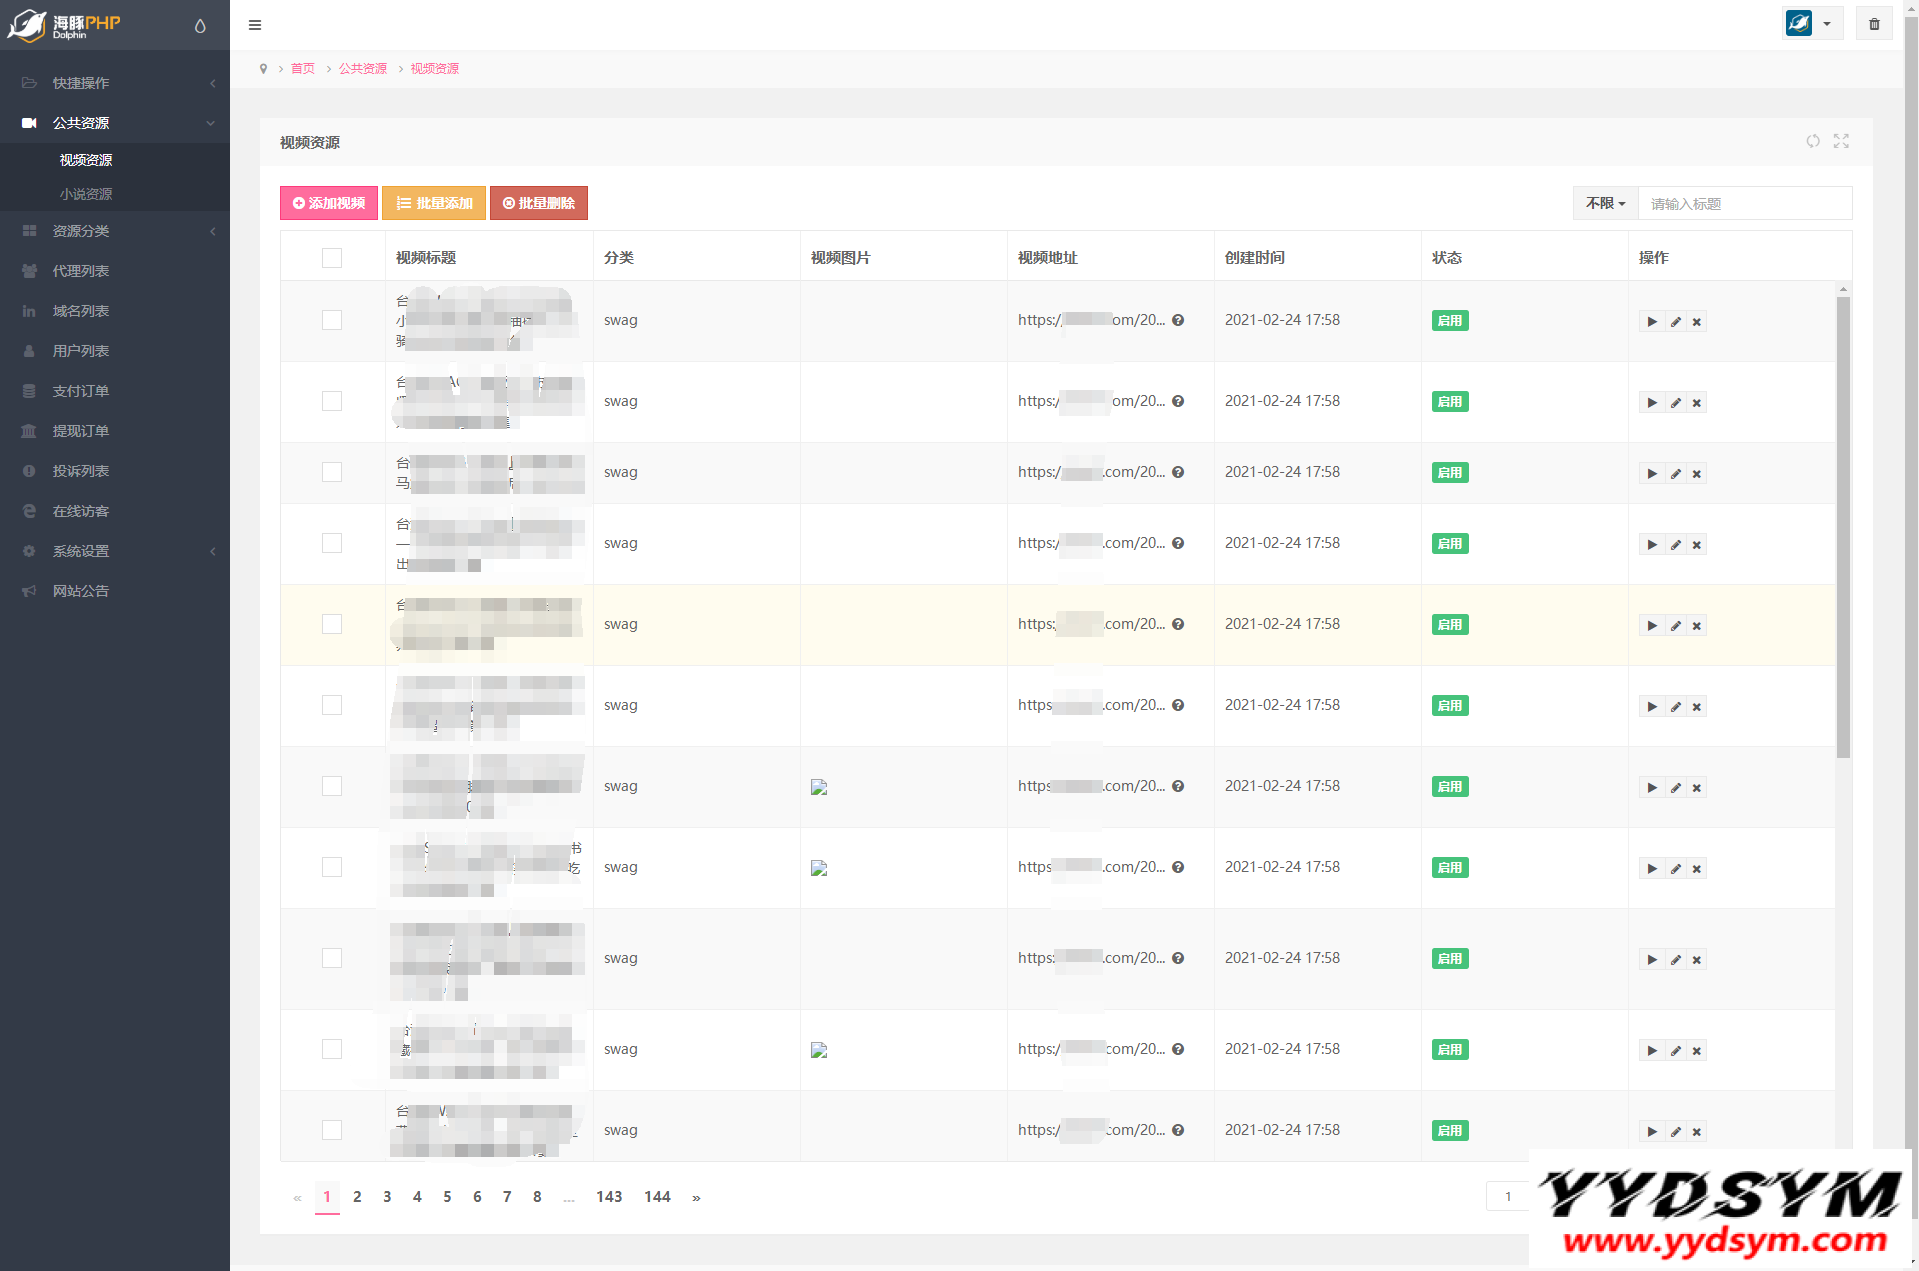1919x1271 pixels.
Task: Expand the 资源分类 sidebar menu
Action: coord(115,231)
